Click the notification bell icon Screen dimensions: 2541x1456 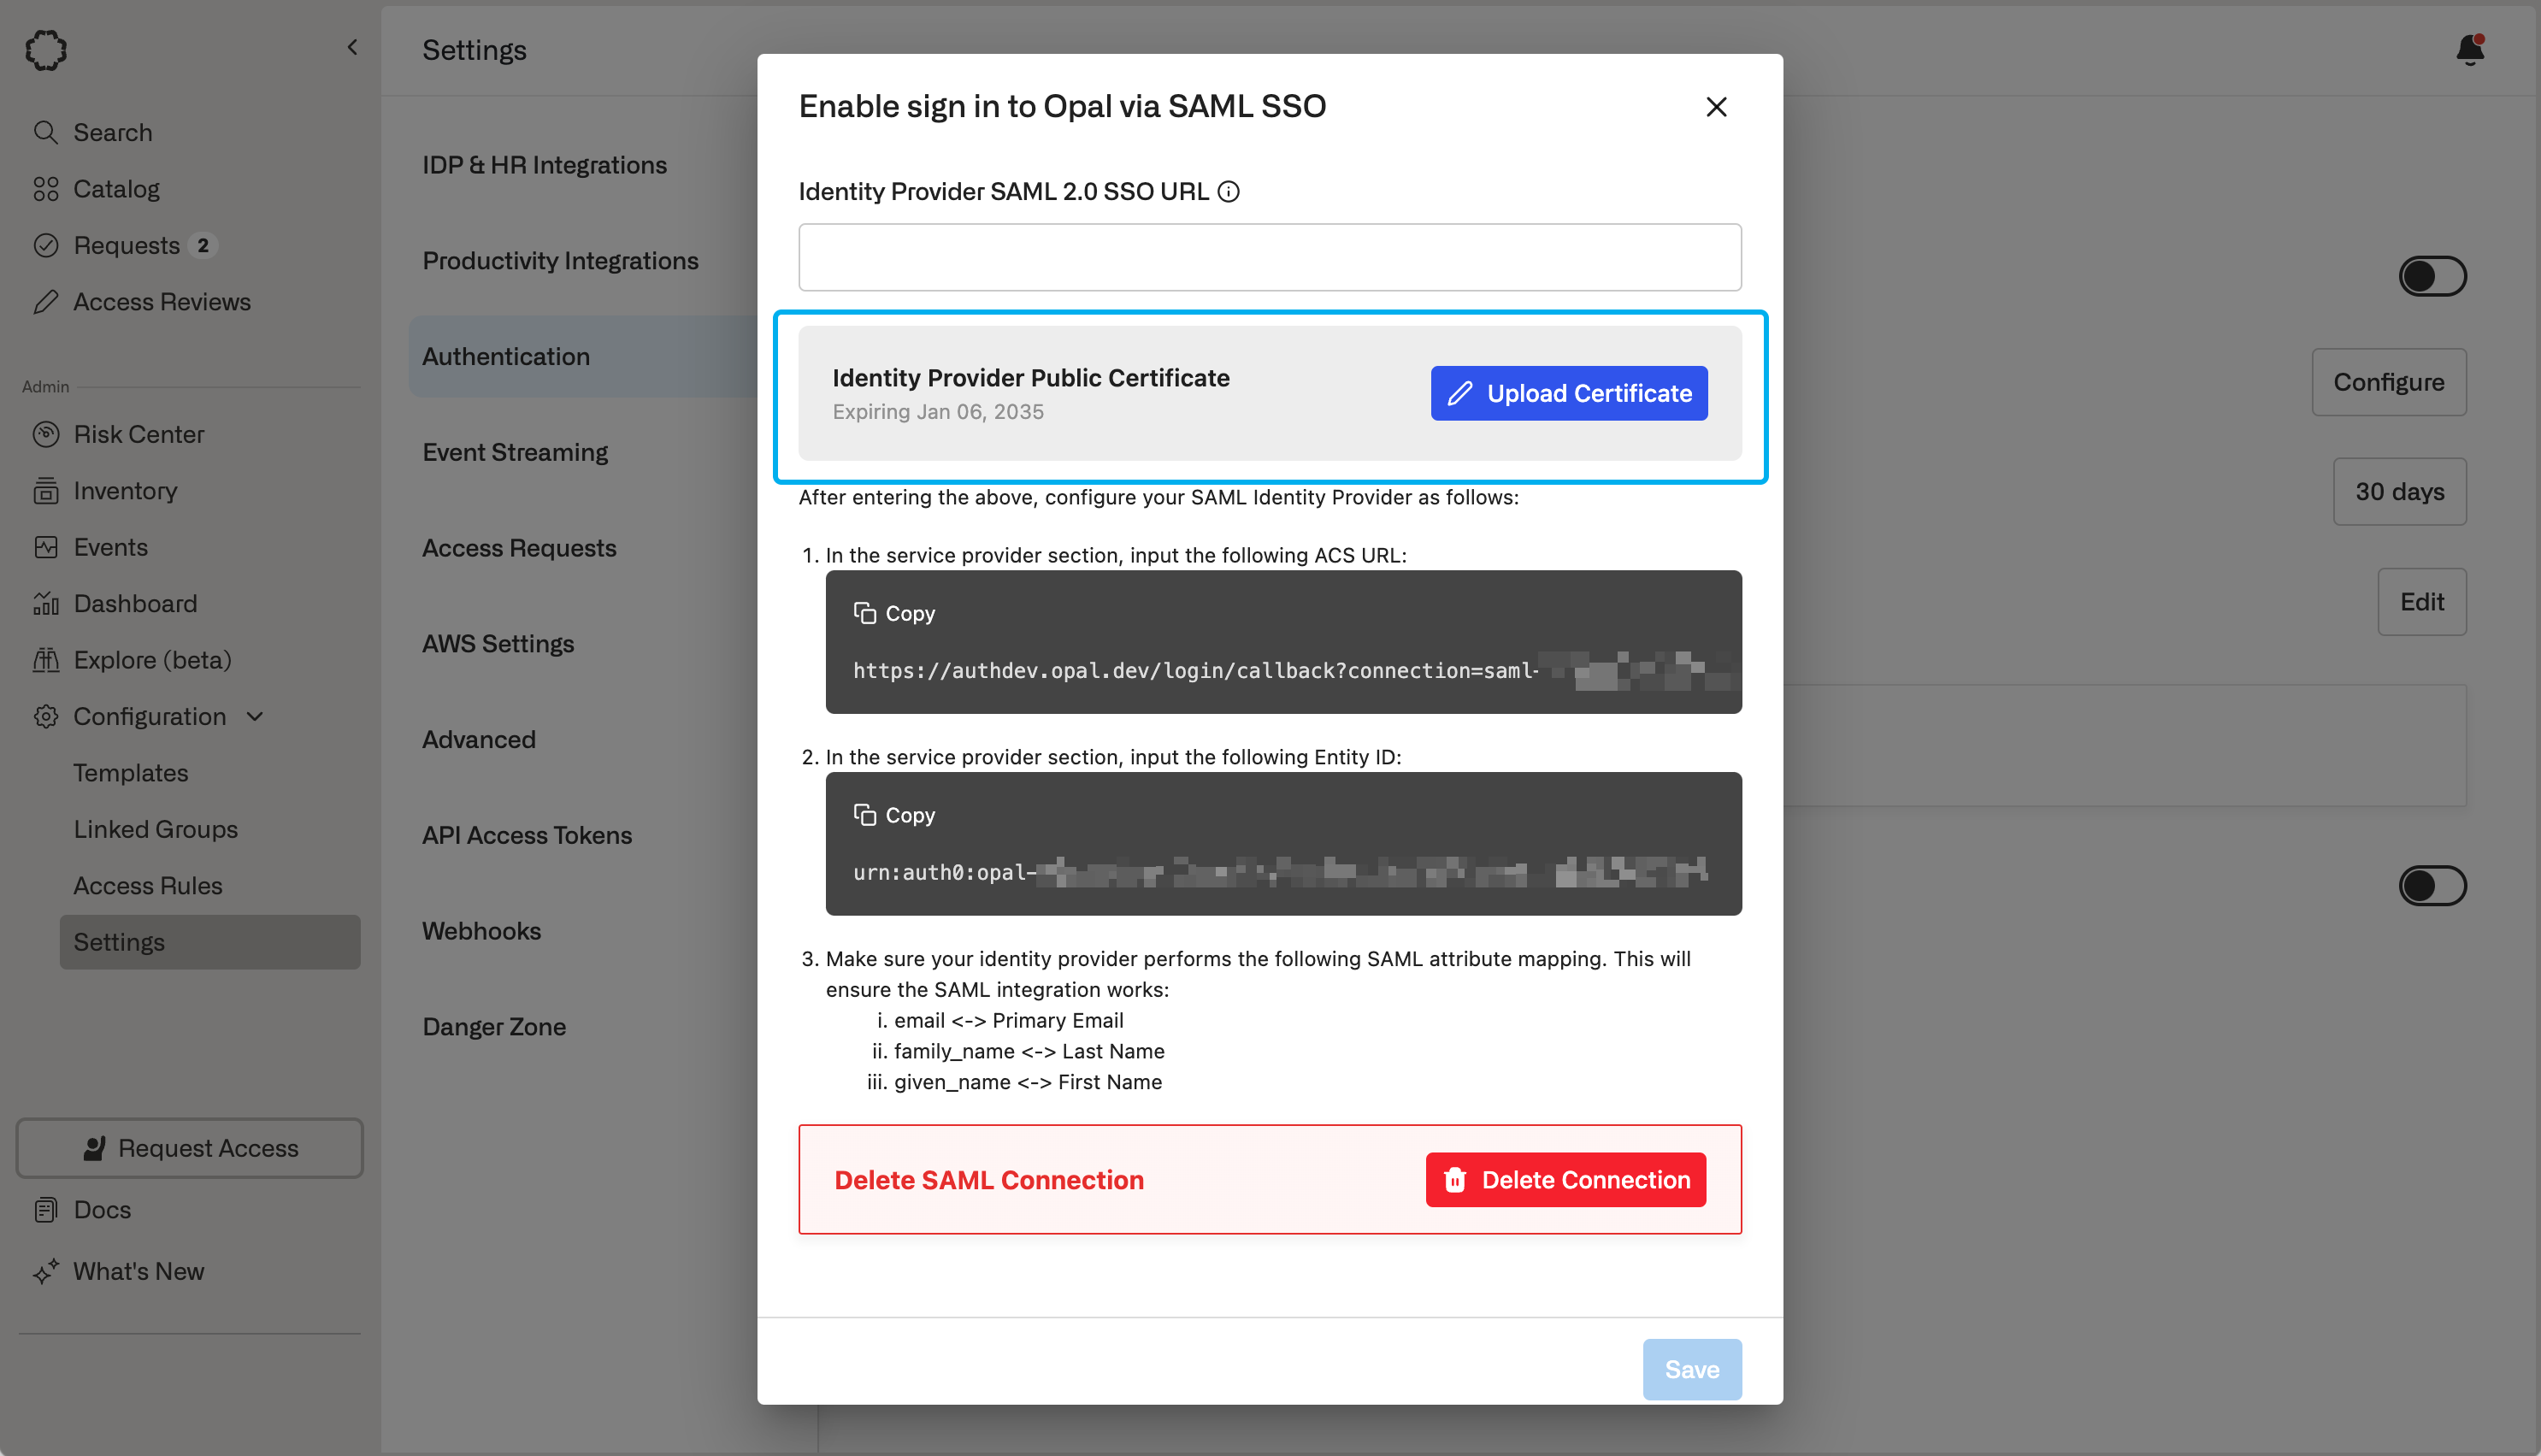click(2469, 50)
